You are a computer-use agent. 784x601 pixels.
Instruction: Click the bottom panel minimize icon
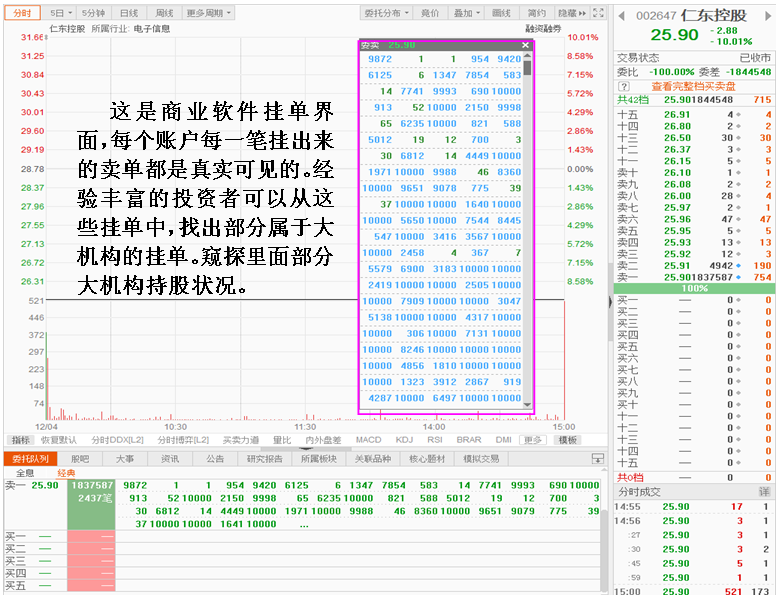tap(598, 458)
